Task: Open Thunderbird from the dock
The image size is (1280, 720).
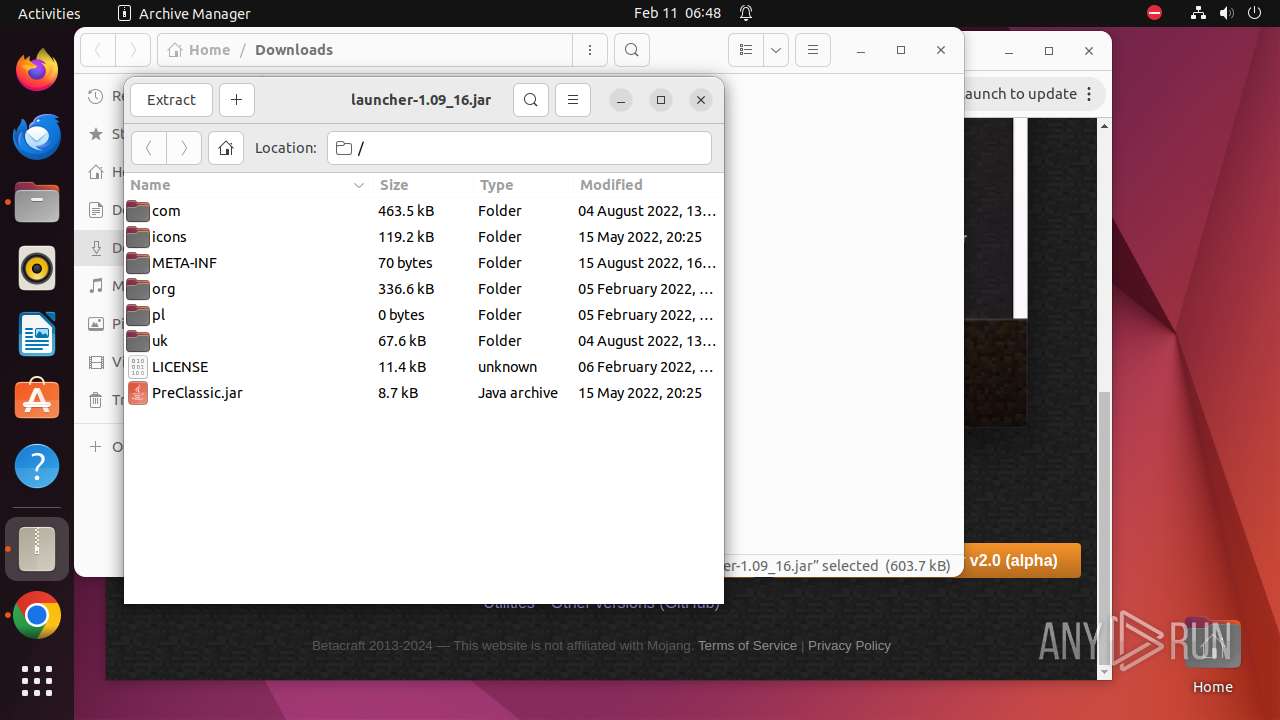Action: (37, 137)
